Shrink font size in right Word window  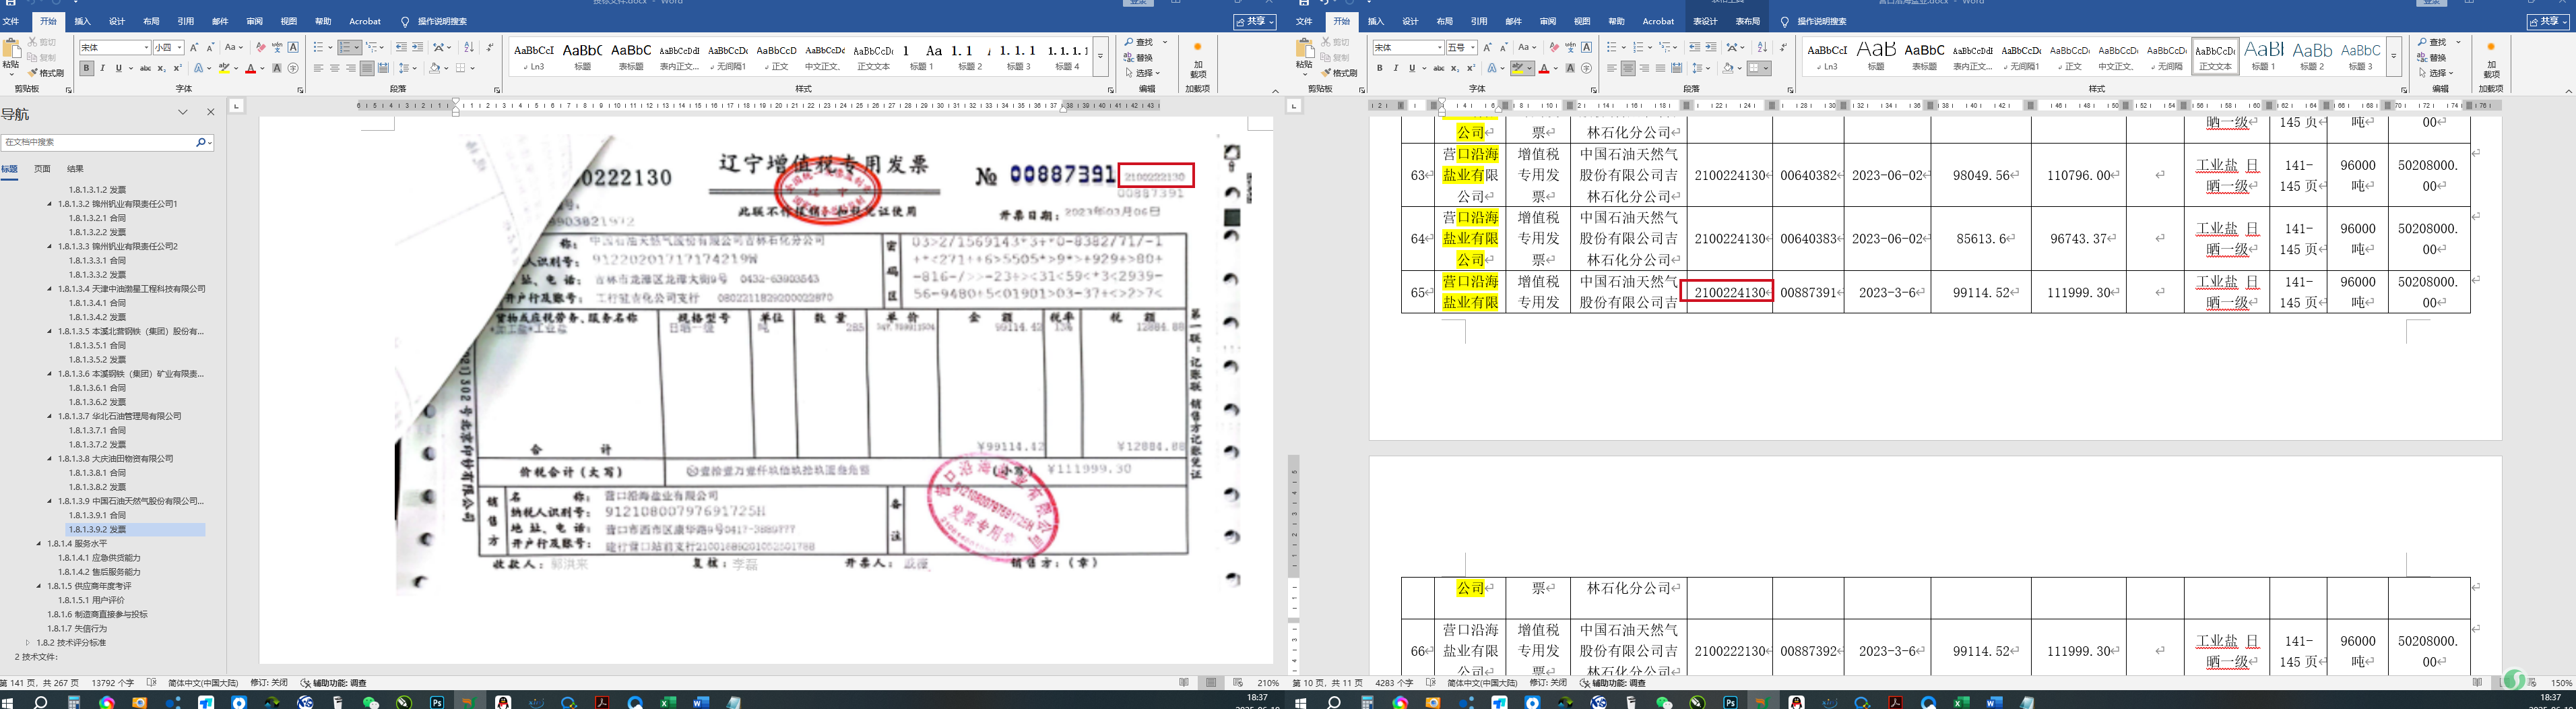coord(1503,47)
